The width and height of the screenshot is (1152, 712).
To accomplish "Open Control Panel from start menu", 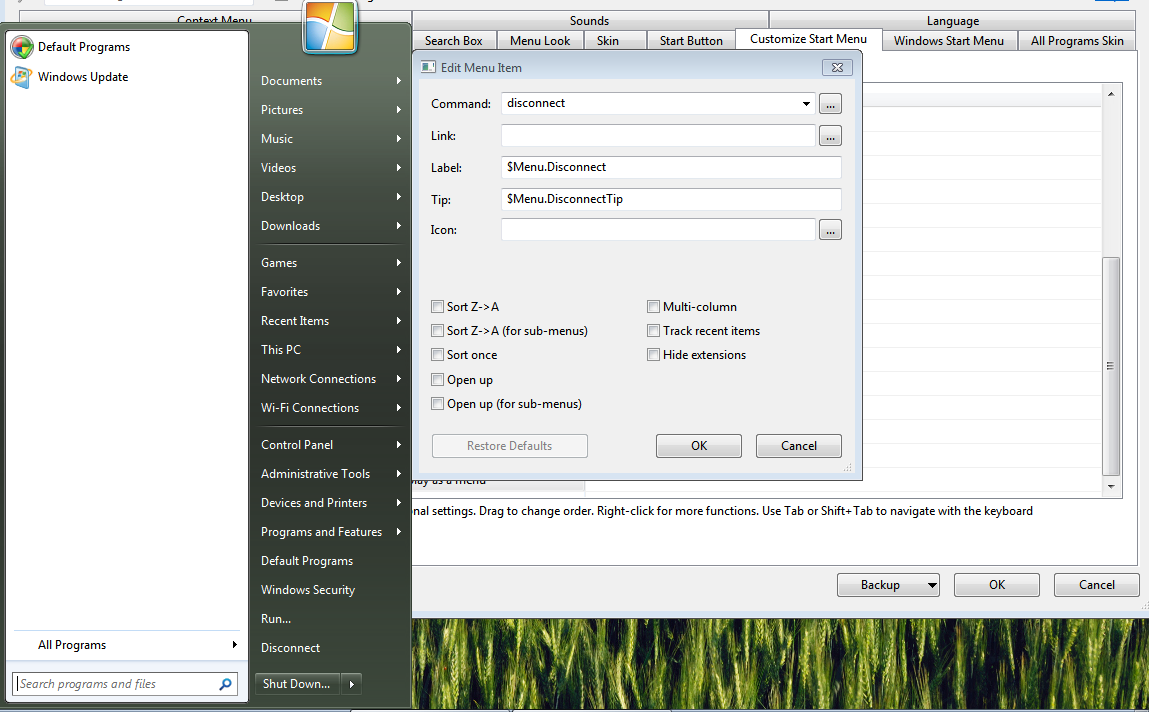I will tap(297, 445).
